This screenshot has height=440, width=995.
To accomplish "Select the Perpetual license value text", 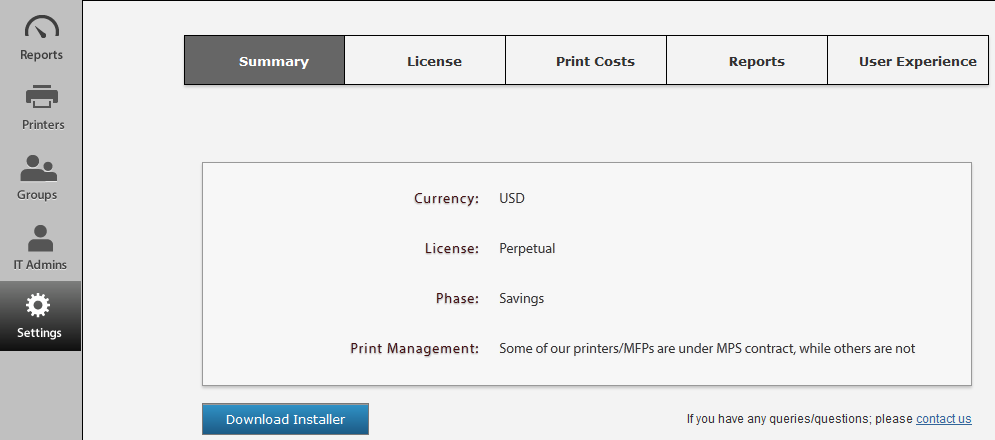I will tap(527, 248).
